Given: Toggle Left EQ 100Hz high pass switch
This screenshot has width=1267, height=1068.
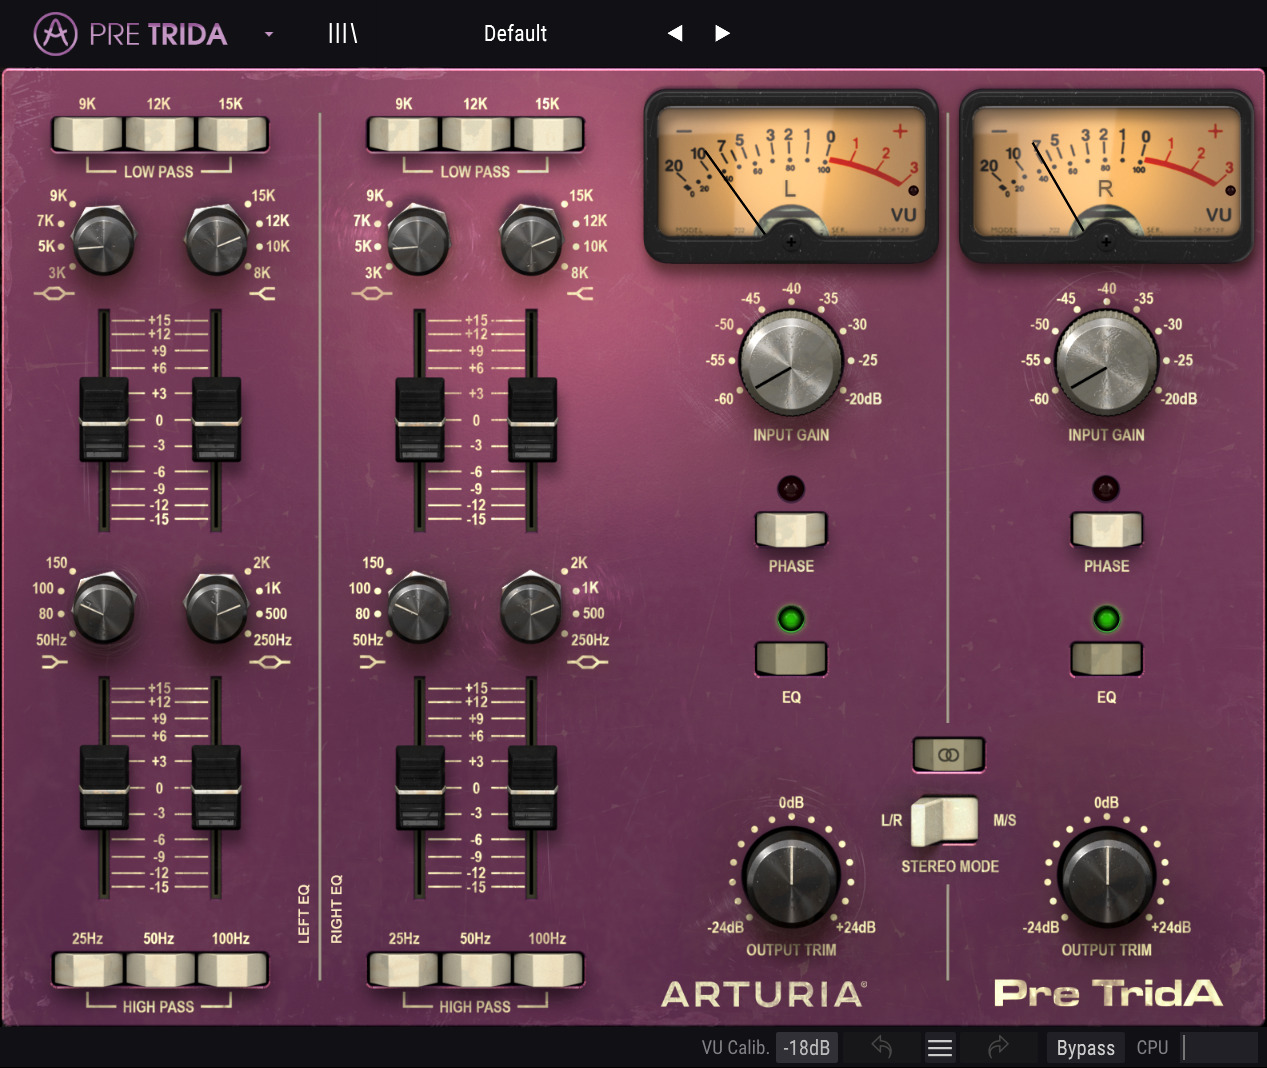Looking at the screenshot, I should (x=232, y=969).
